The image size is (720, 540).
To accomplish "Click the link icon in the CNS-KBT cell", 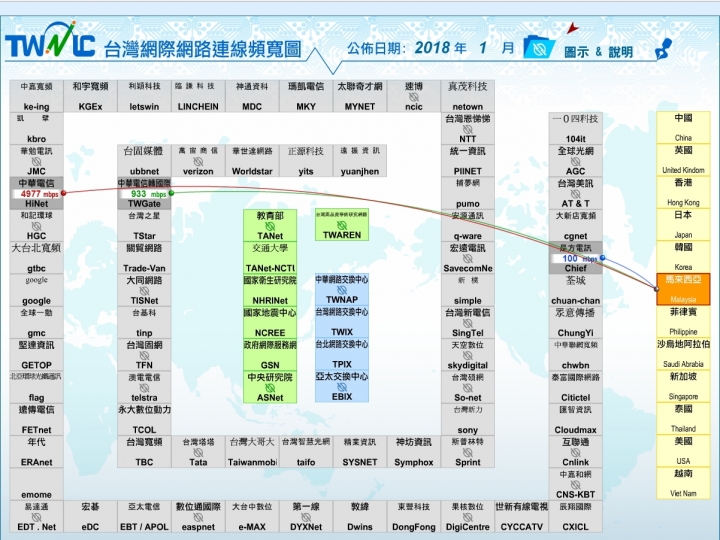I will point(575,485).
